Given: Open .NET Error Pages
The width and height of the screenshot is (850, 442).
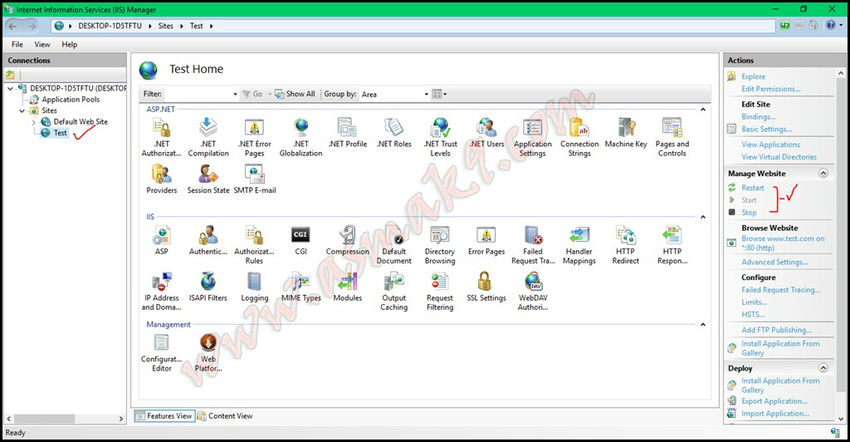Looking at the screenshot, I should 254,138.
